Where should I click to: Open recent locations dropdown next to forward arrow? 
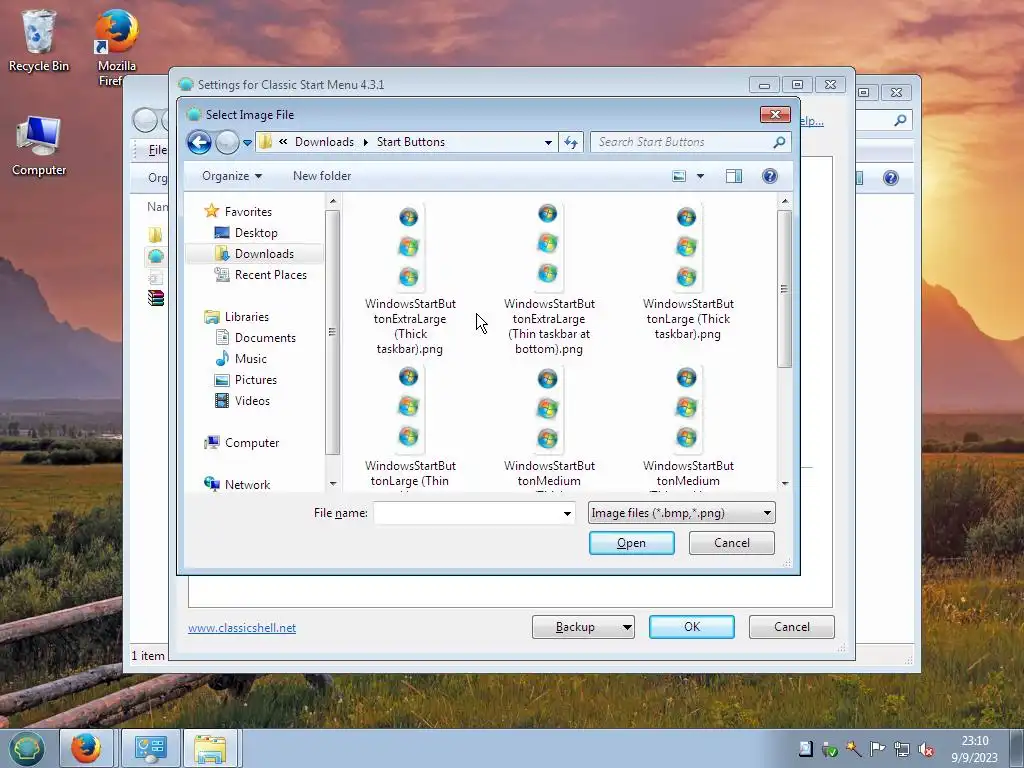248,142
